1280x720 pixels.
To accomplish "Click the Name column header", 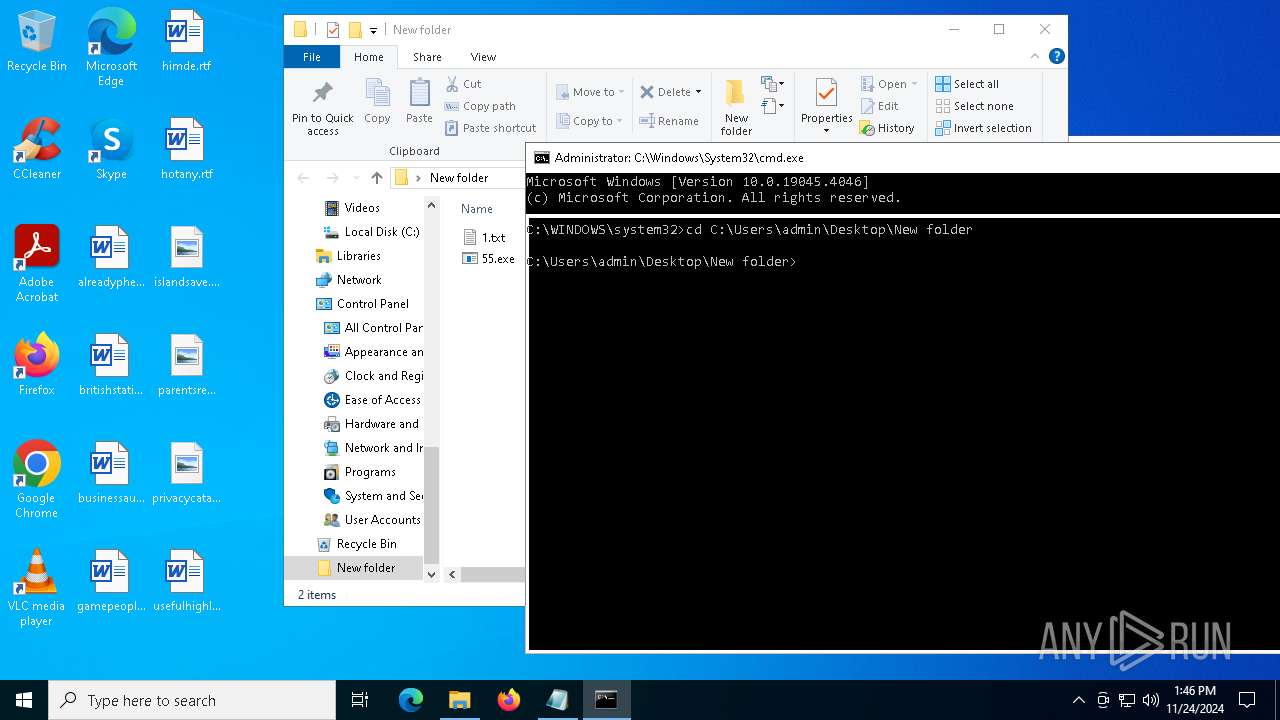I will 477,209.
